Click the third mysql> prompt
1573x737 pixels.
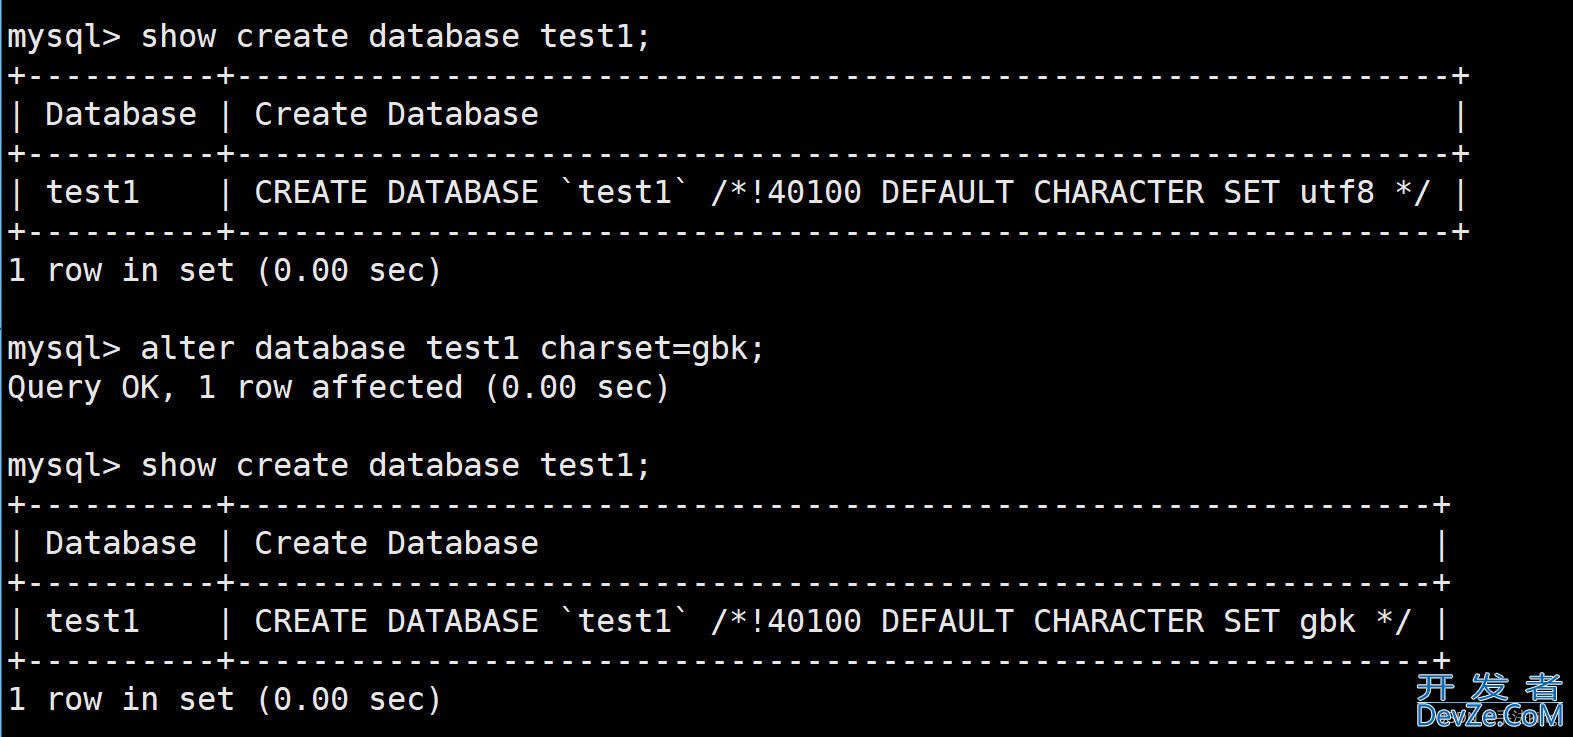[64, 467]
